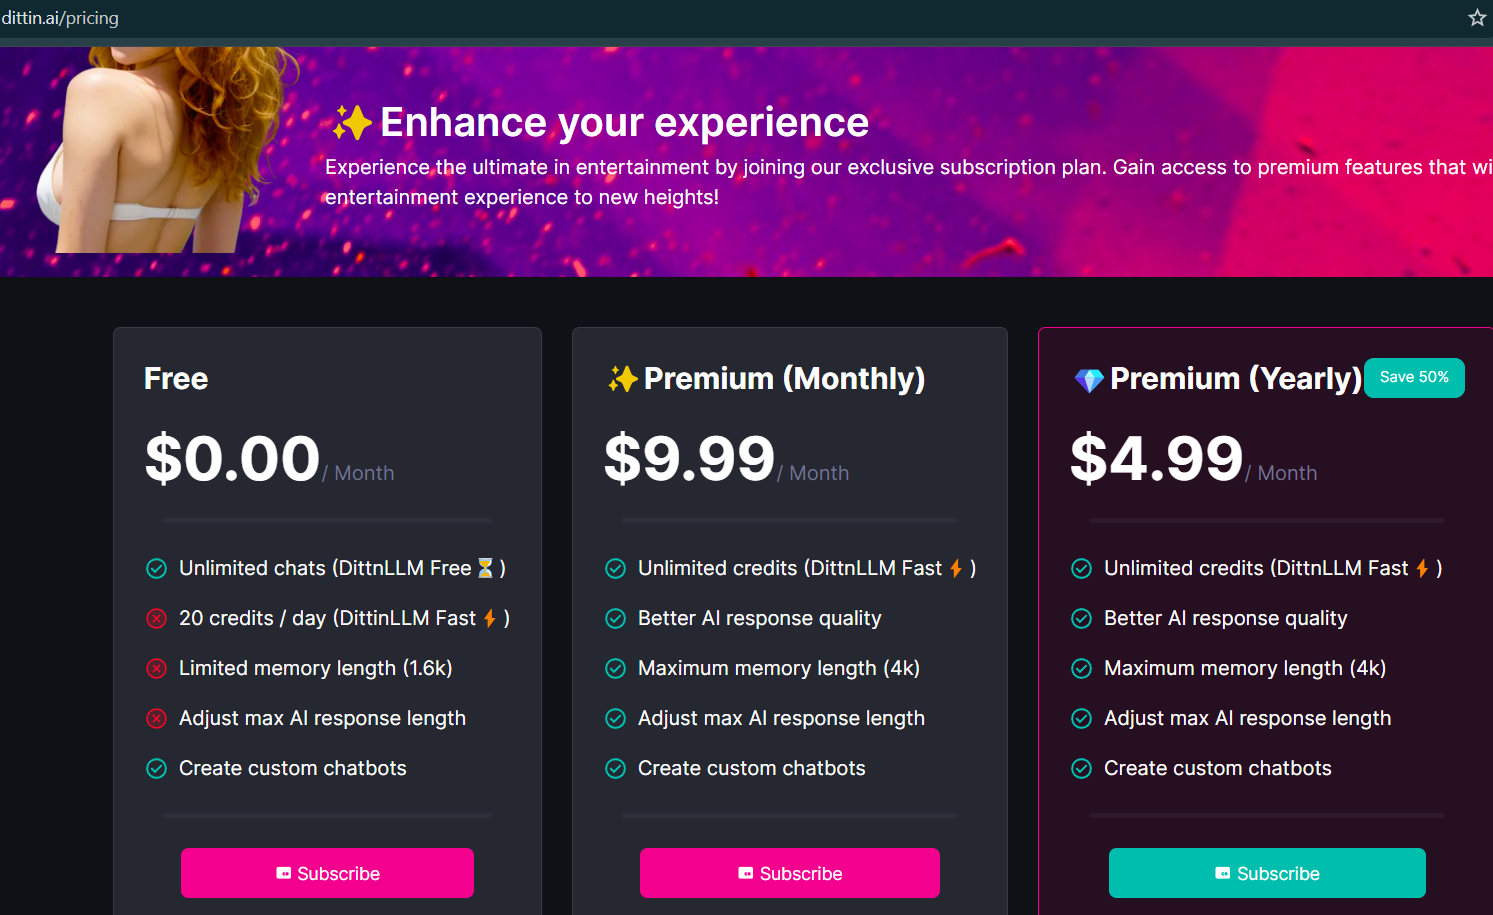Click the green check beside Unlimited chats

click(x=156, y=567)
